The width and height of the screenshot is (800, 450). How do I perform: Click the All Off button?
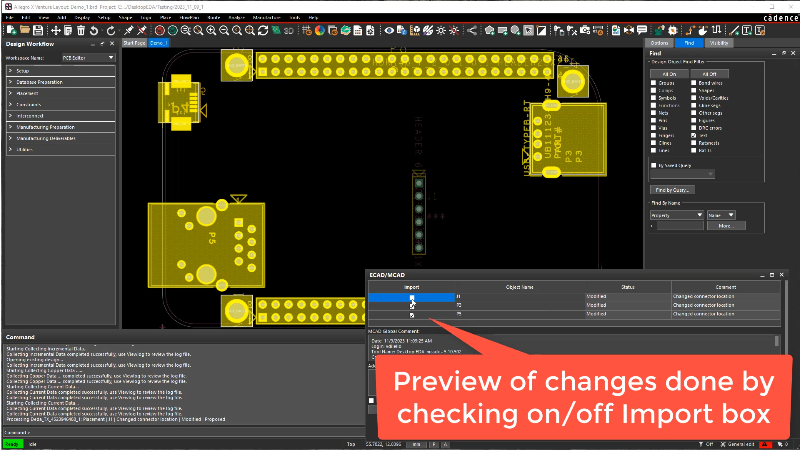[x=708, y=74]
